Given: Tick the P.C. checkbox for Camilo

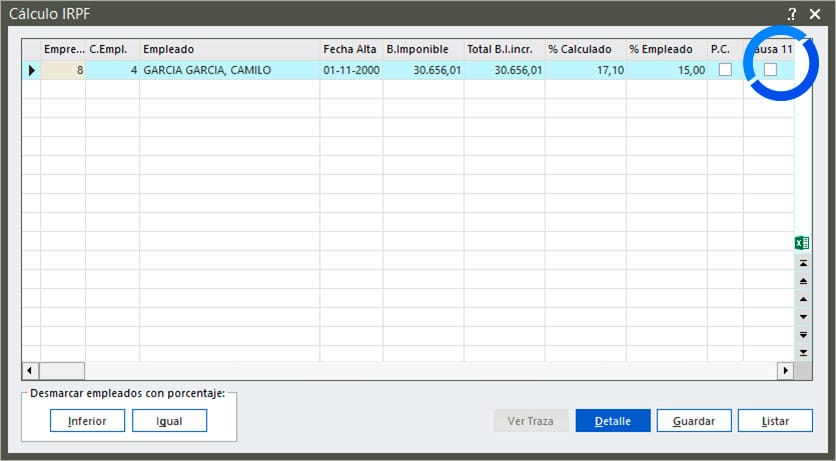Looking at the screenshot, I should (x=725, y=70).
